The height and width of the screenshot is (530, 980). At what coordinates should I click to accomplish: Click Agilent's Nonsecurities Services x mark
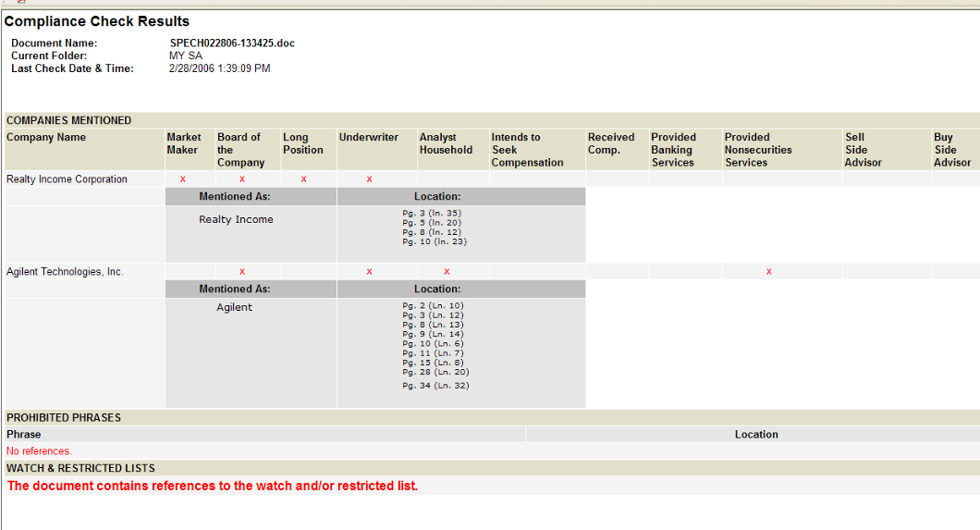(x=769, y=272)
